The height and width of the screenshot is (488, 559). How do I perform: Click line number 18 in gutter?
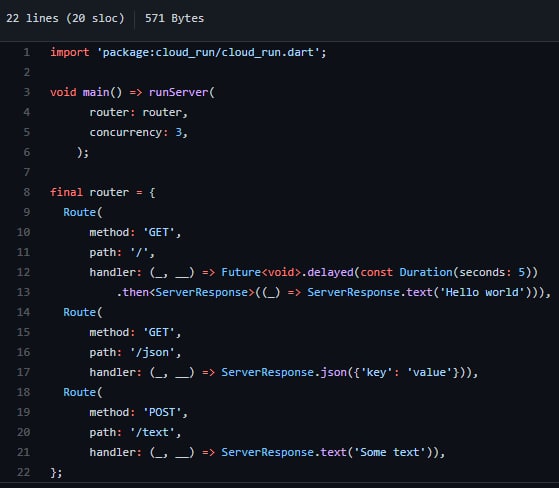[24, 392]
